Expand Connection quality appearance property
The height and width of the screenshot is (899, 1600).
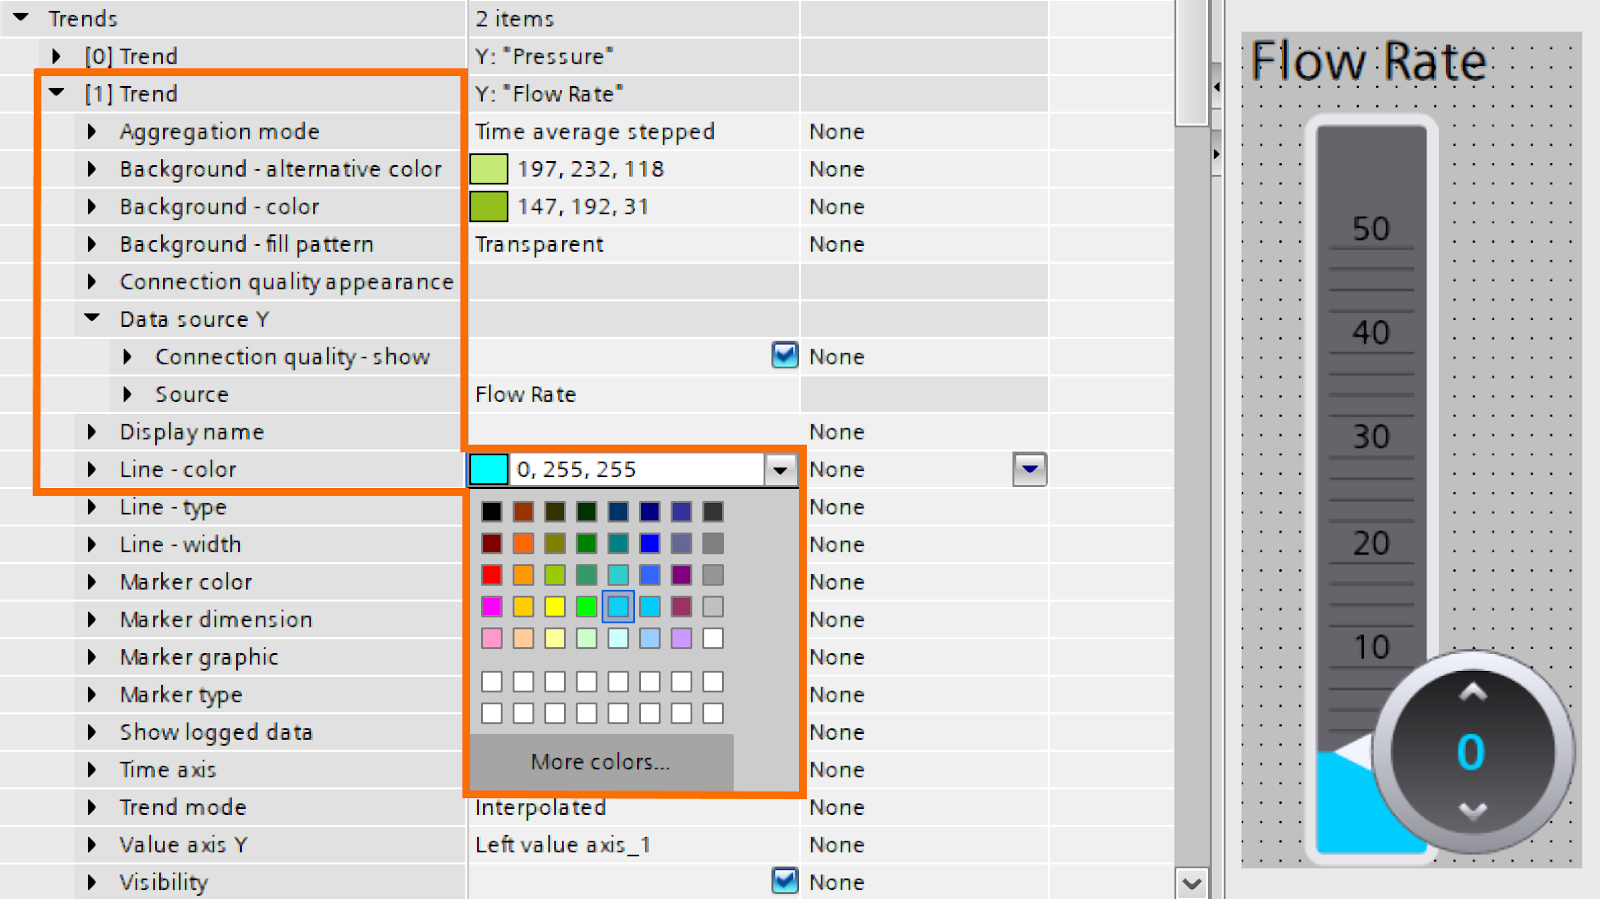[92, 282]
